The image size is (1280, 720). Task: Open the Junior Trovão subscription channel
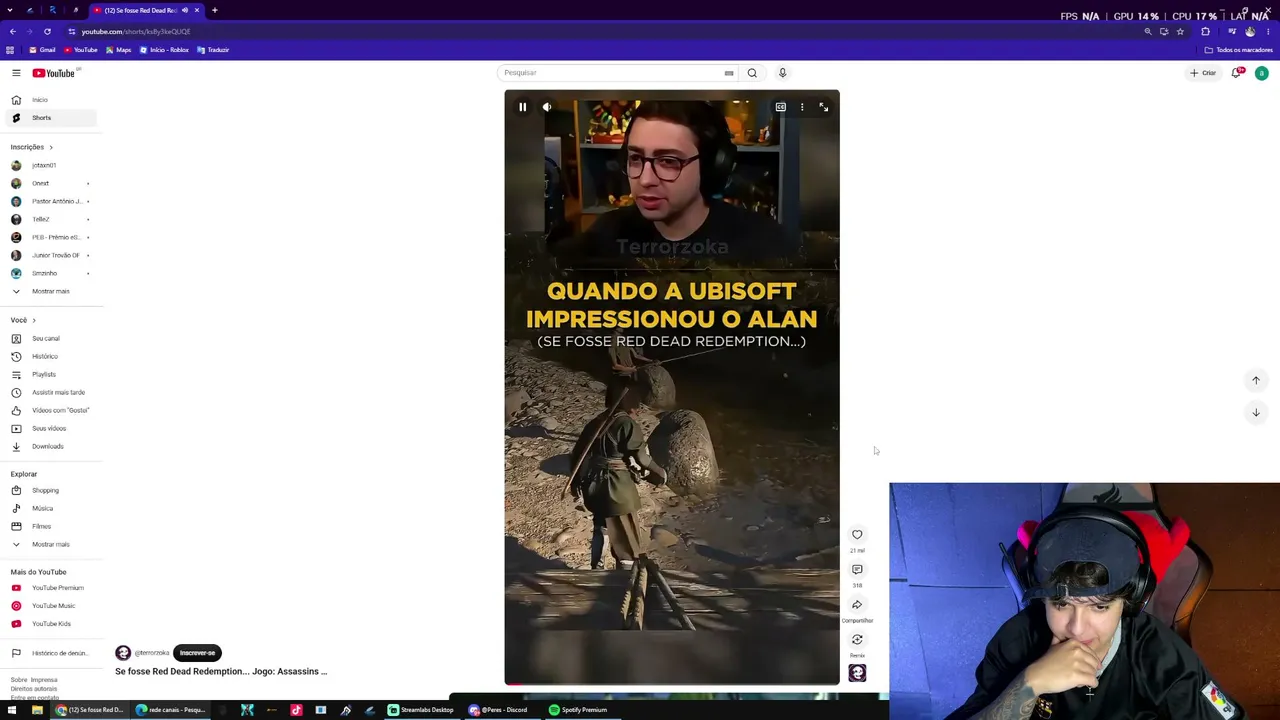(50, 255)
